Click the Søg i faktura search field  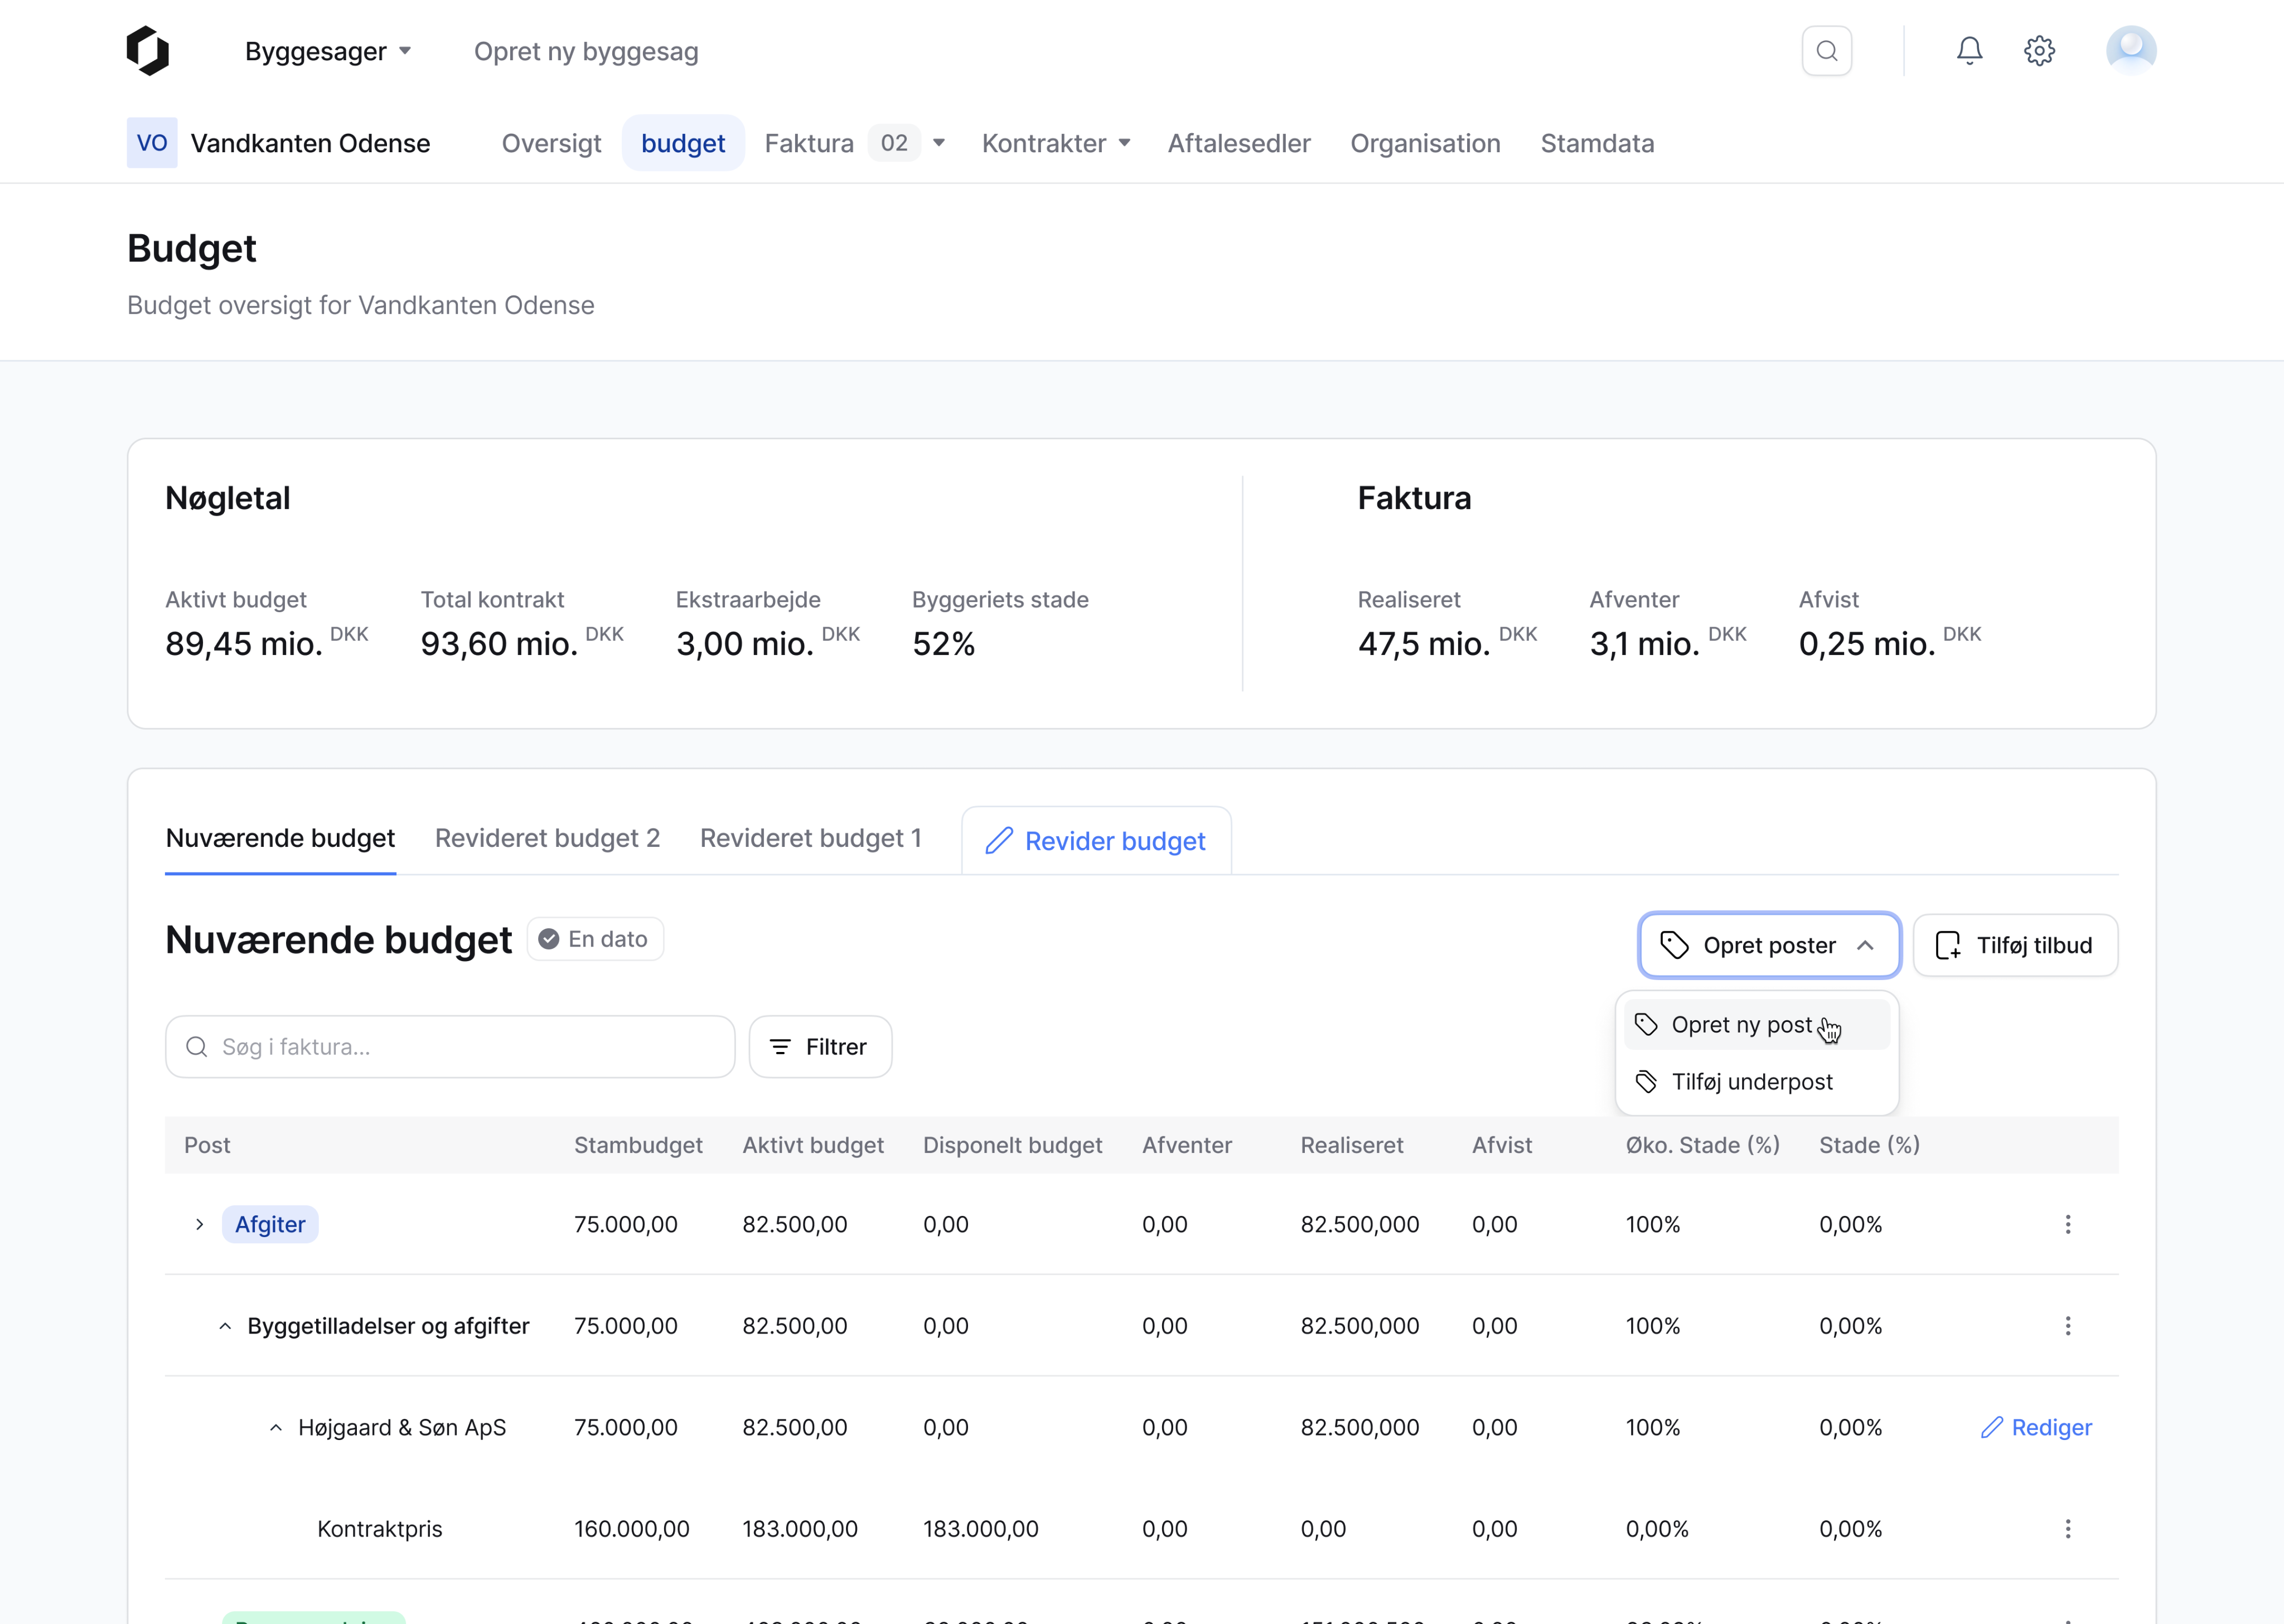point(450,1047)
